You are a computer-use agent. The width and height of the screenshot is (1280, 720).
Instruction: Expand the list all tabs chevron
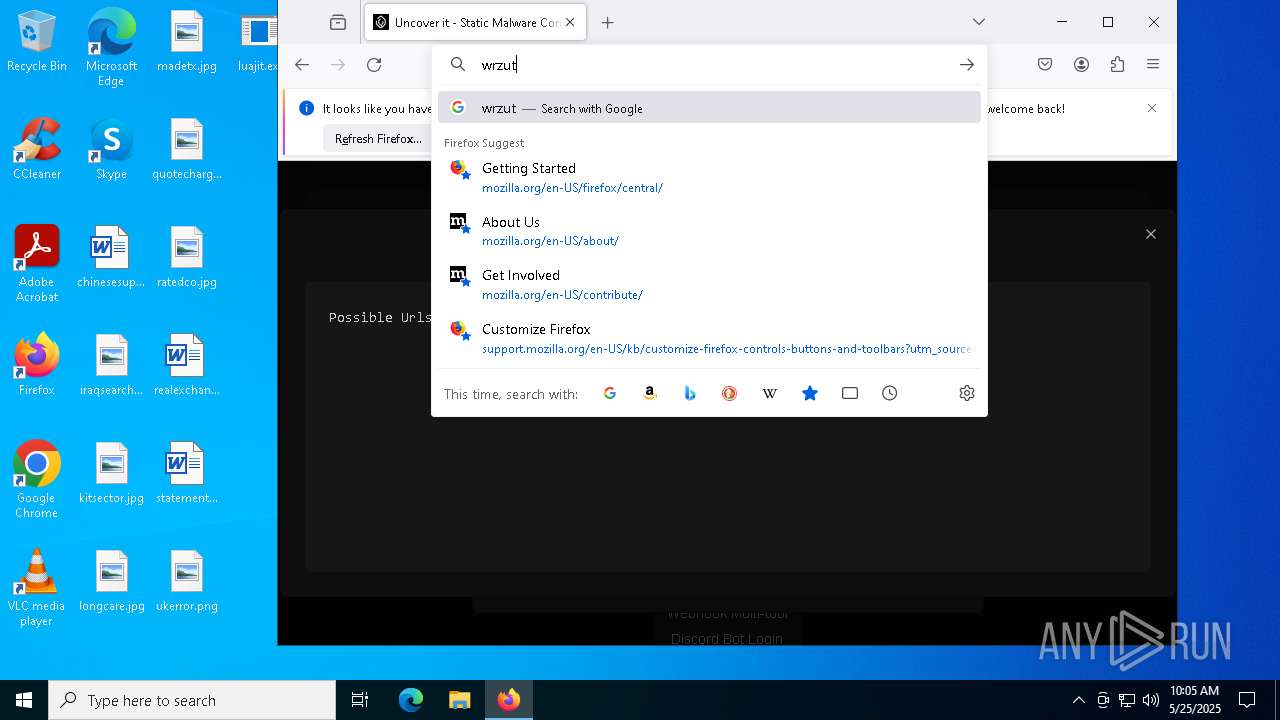[979, 22]
